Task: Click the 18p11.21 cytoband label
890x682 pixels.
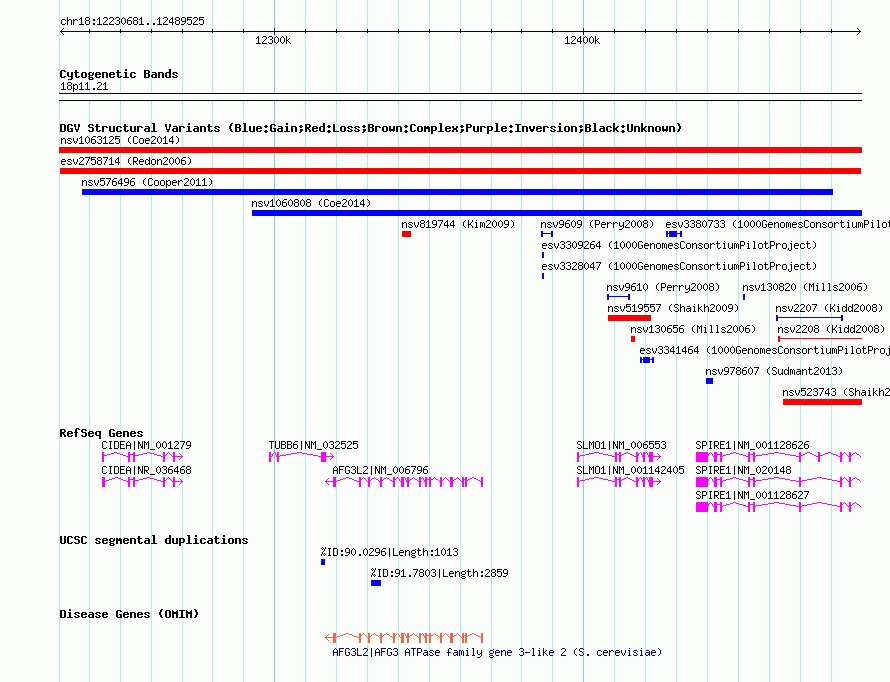Action: tap(84, 86)
